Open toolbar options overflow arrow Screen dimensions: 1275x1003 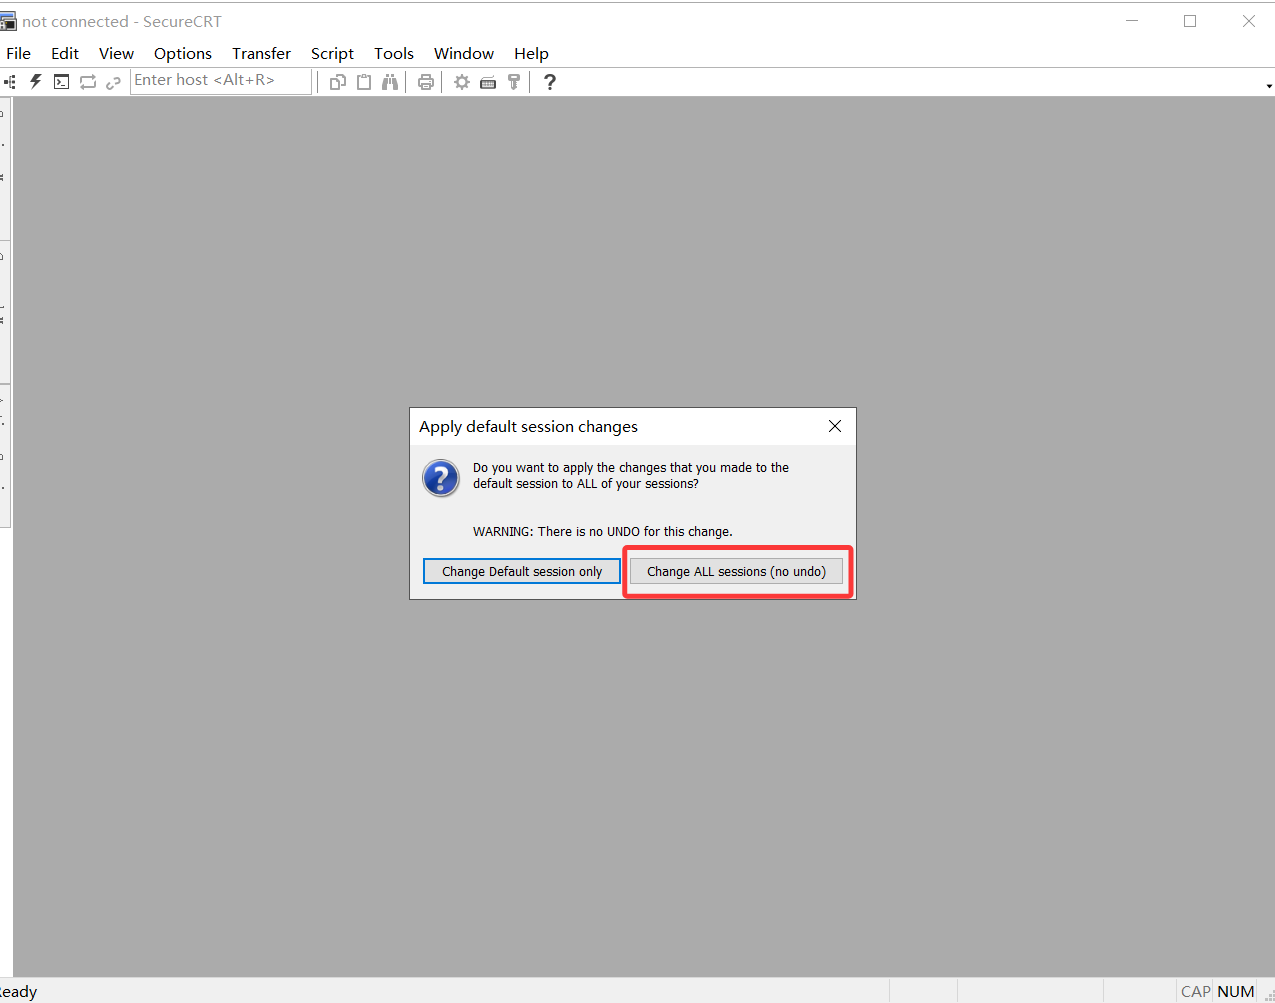click(x=1269, y=86)
